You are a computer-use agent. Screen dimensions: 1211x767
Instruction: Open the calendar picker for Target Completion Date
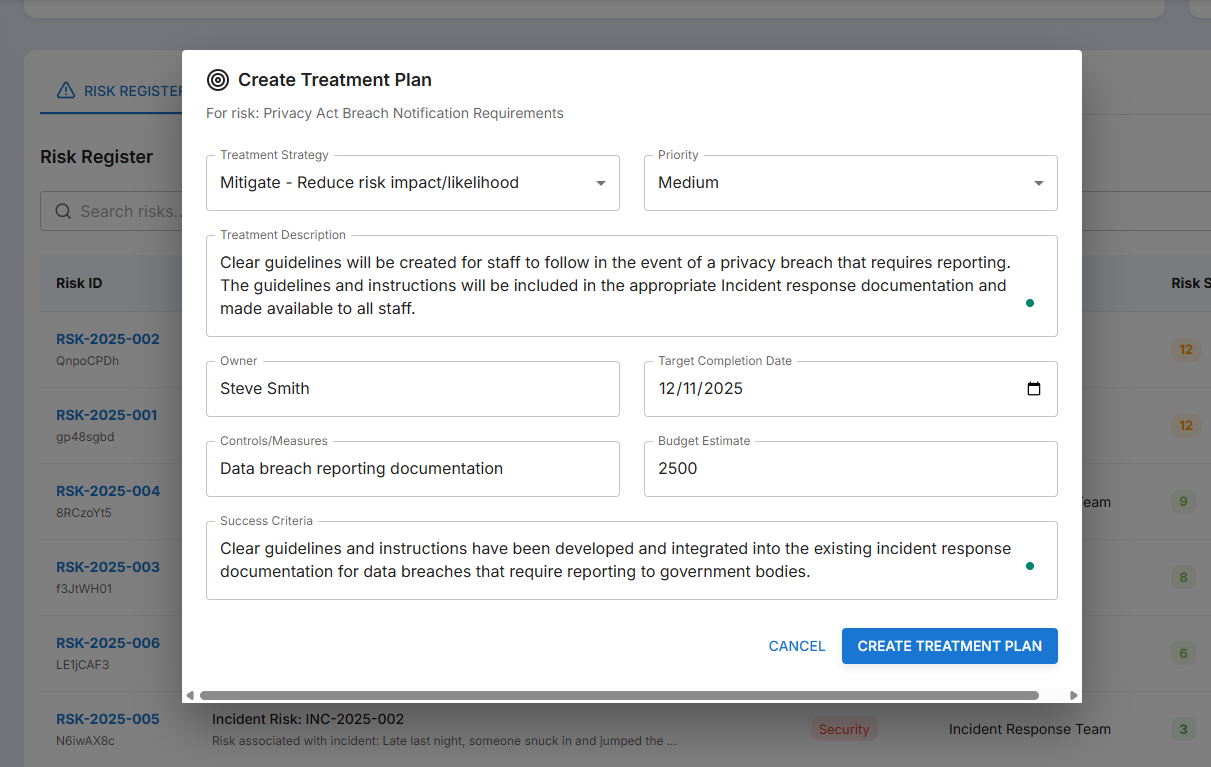pyautogui.click(x=1034, y=389)
